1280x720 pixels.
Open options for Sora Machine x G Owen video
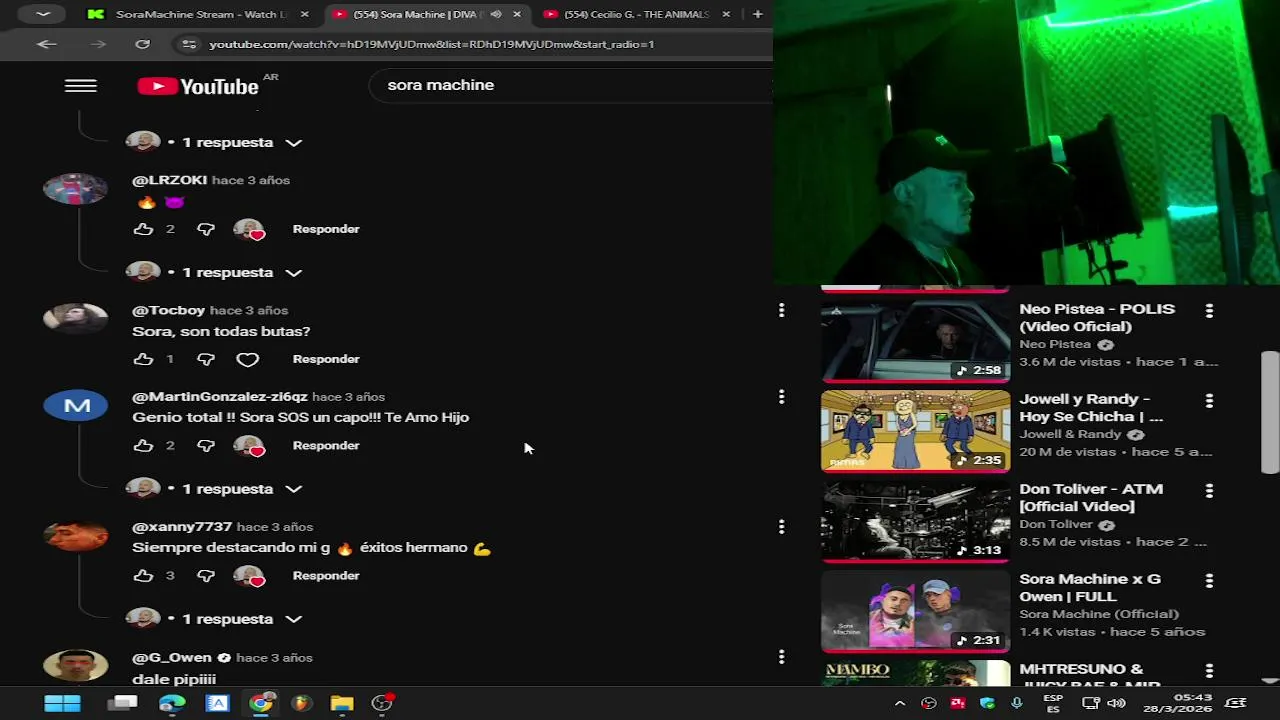(1209, 581)
